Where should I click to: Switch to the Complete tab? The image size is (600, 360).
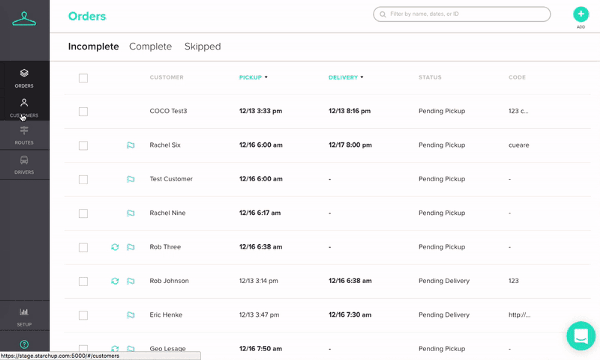click(150, 47)
